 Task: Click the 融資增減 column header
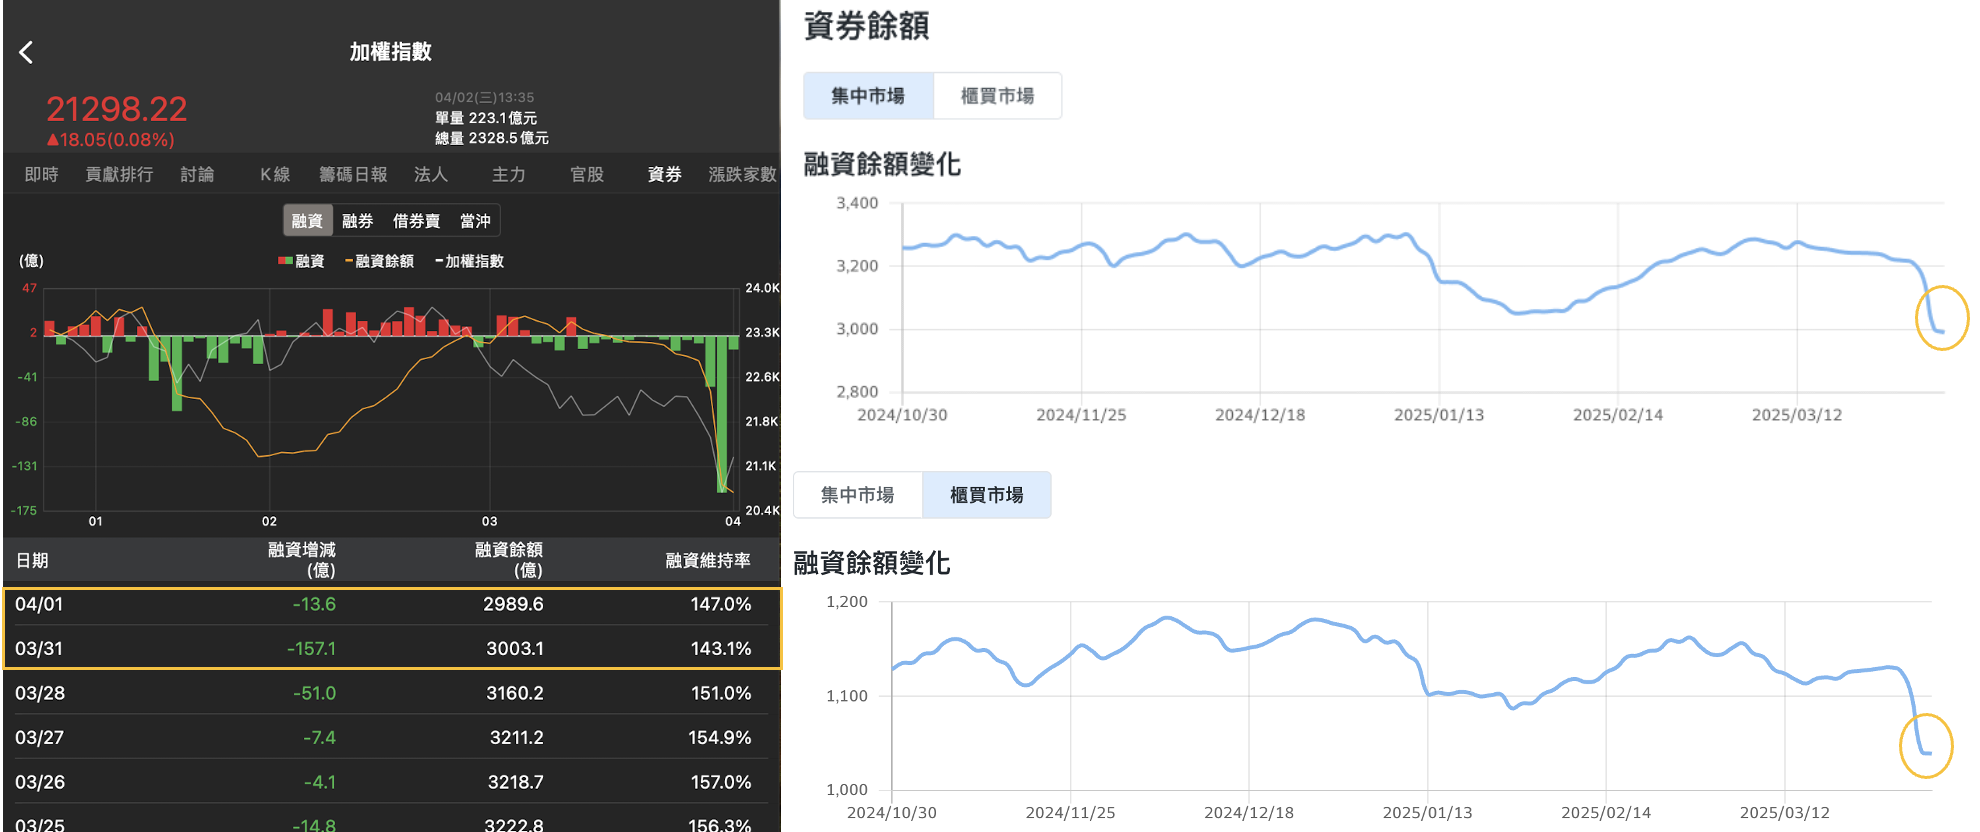tap(302, 560)
